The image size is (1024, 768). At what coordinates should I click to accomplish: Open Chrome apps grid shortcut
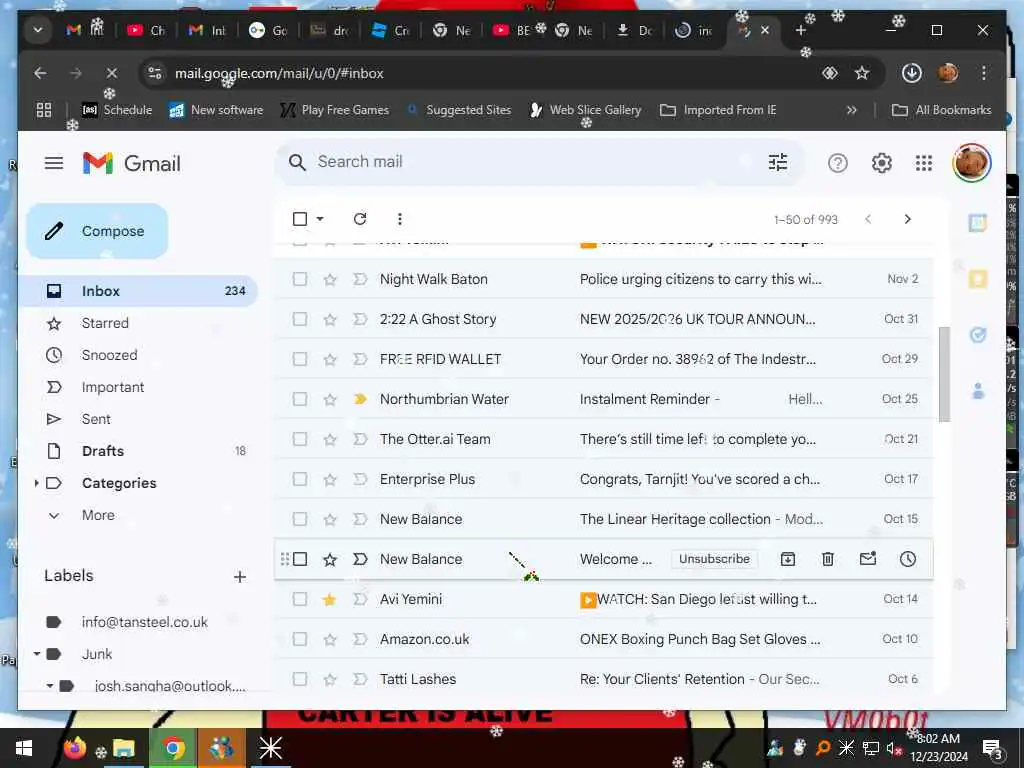44,110
